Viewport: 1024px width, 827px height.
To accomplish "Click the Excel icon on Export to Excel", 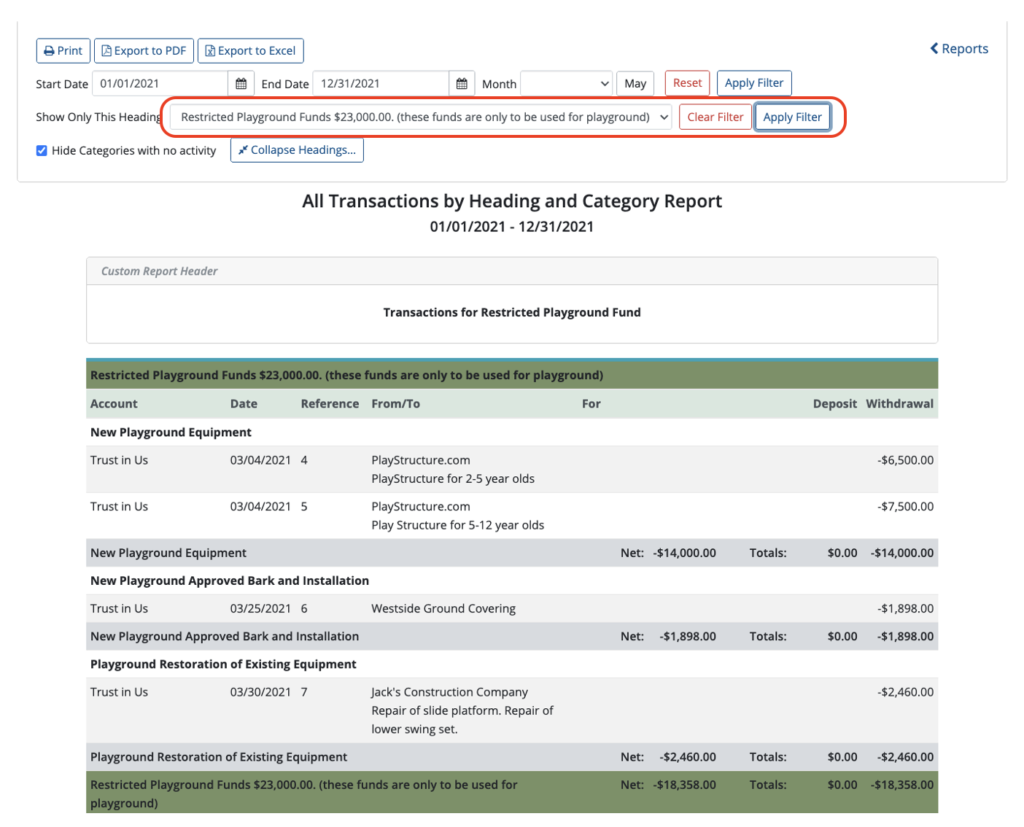I will click(210, 50).
